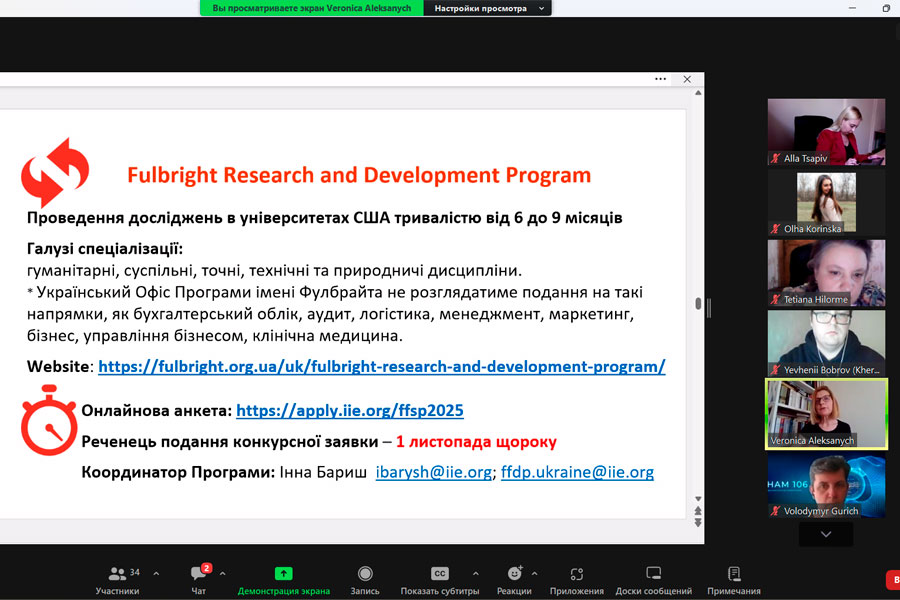The image size is (900, 600).
Task: Expand the arrow next to Чат
Action: pos(222,574)
